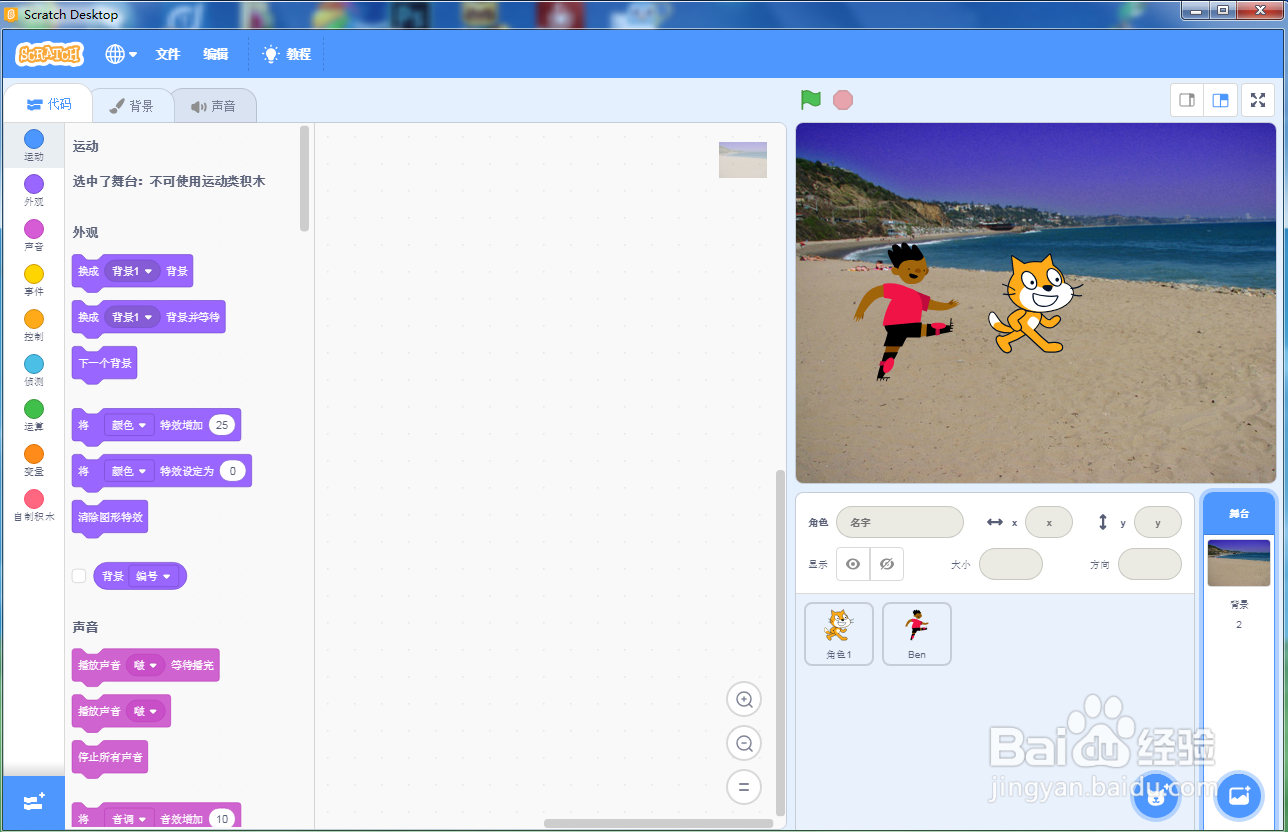Select the 外观 block category

point(34,190)
